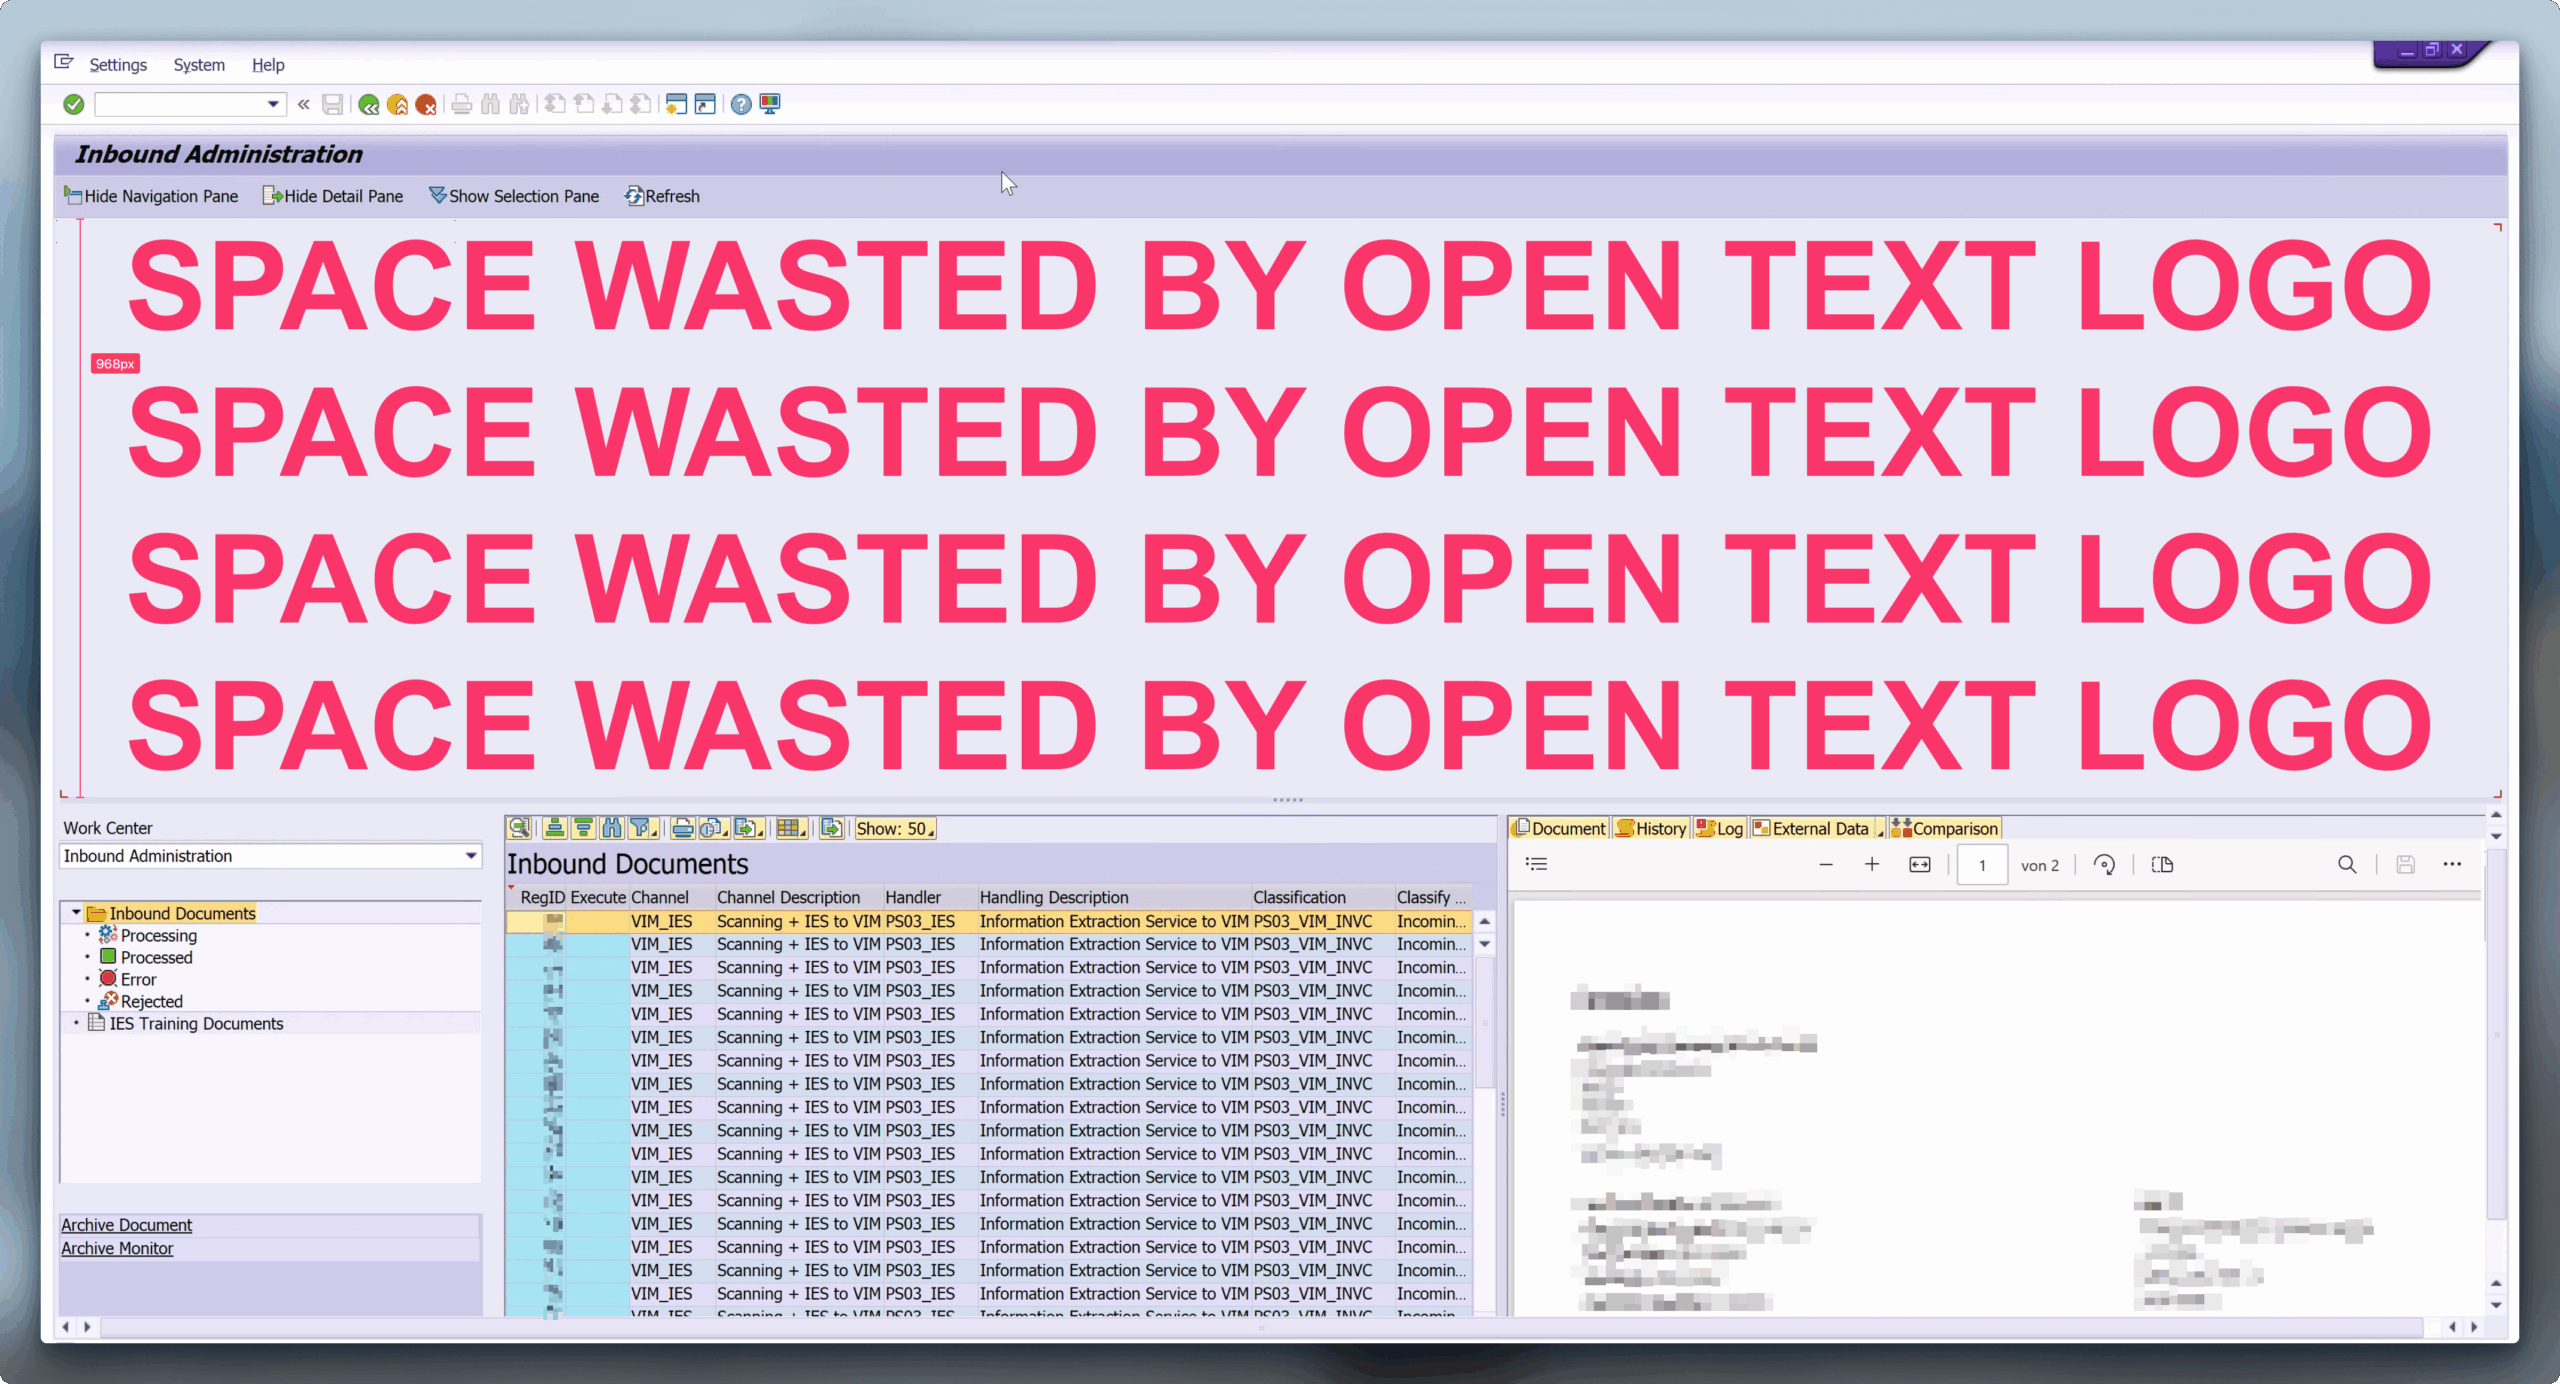This screenshot has height=1384, width=2560.
Task: Zoom out using the PDF viewer minus
Action: (1826, 865)
